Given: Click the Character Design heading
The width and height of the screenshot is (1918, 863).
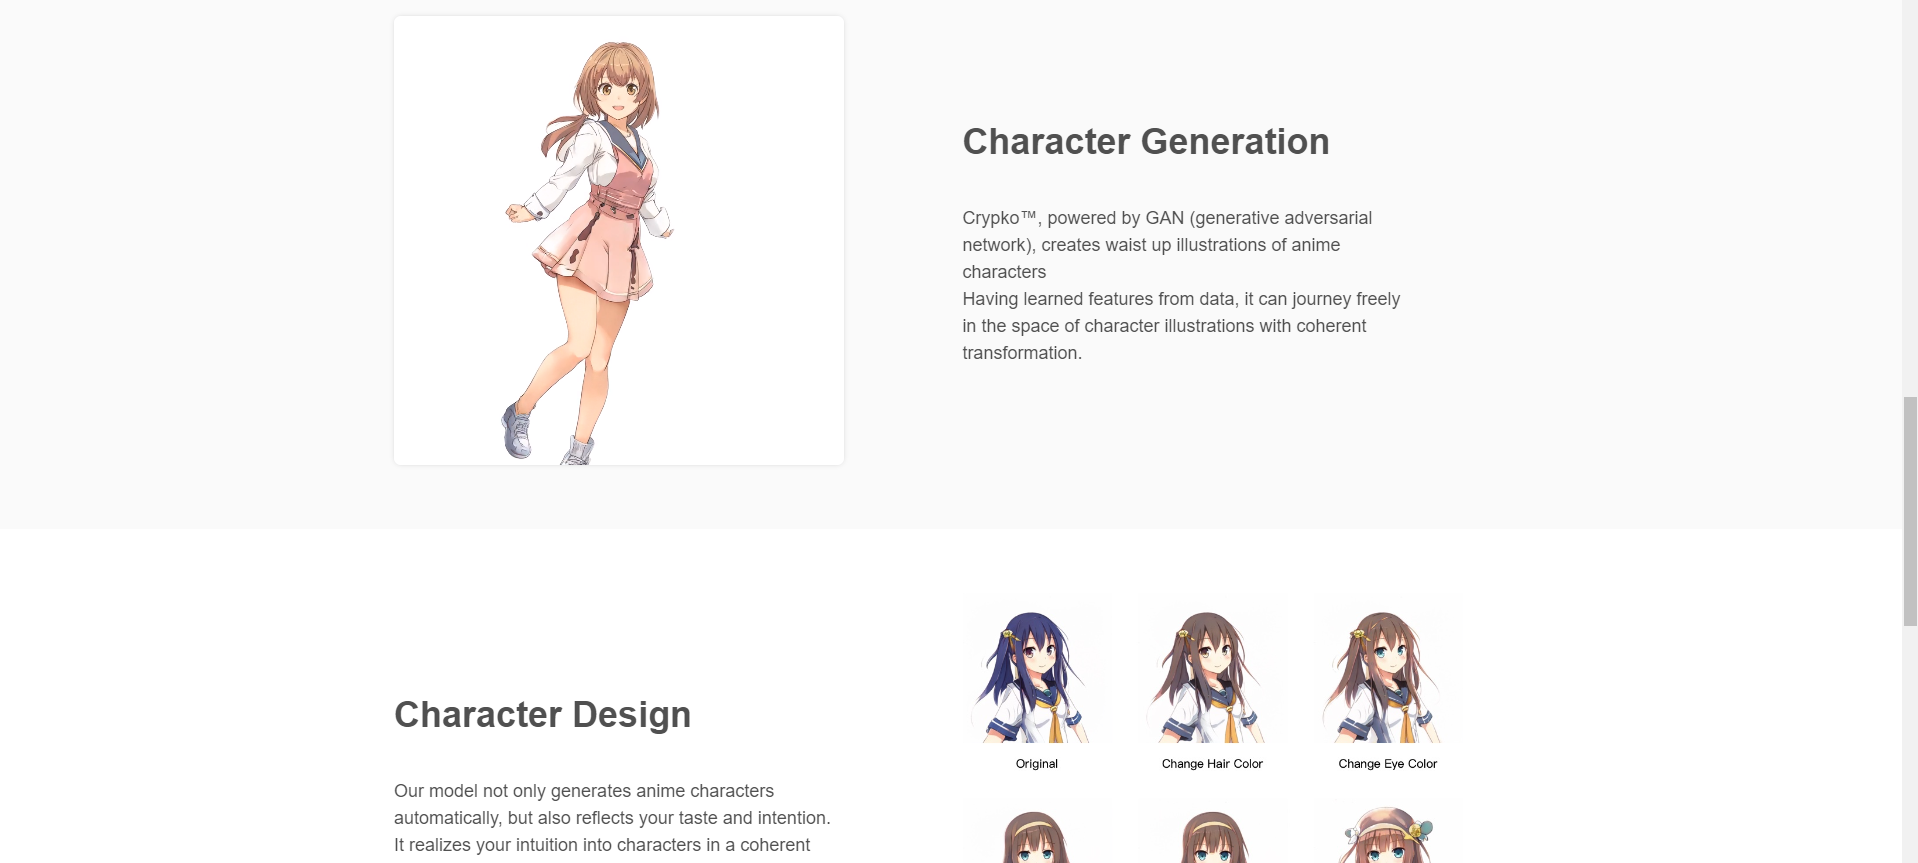Looking at the screenshot, I should tap(543, 715).
